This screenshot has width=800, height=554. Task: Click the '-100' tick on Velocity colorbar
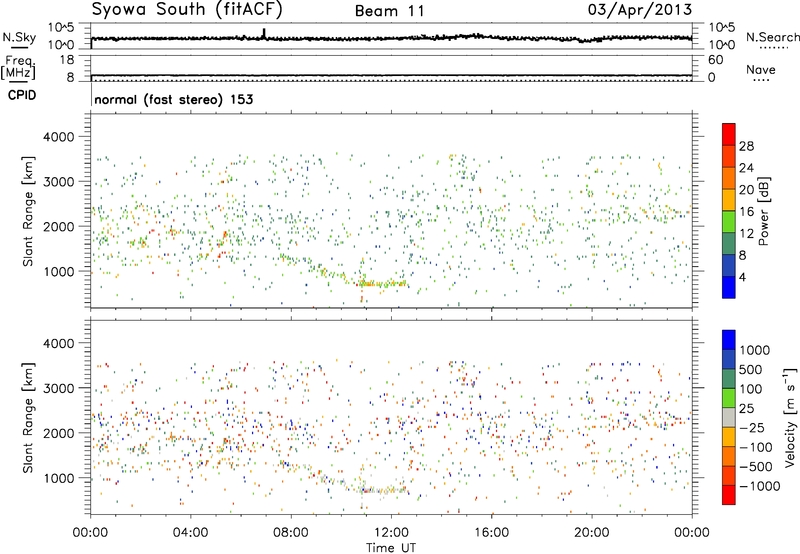coord(756,447)
